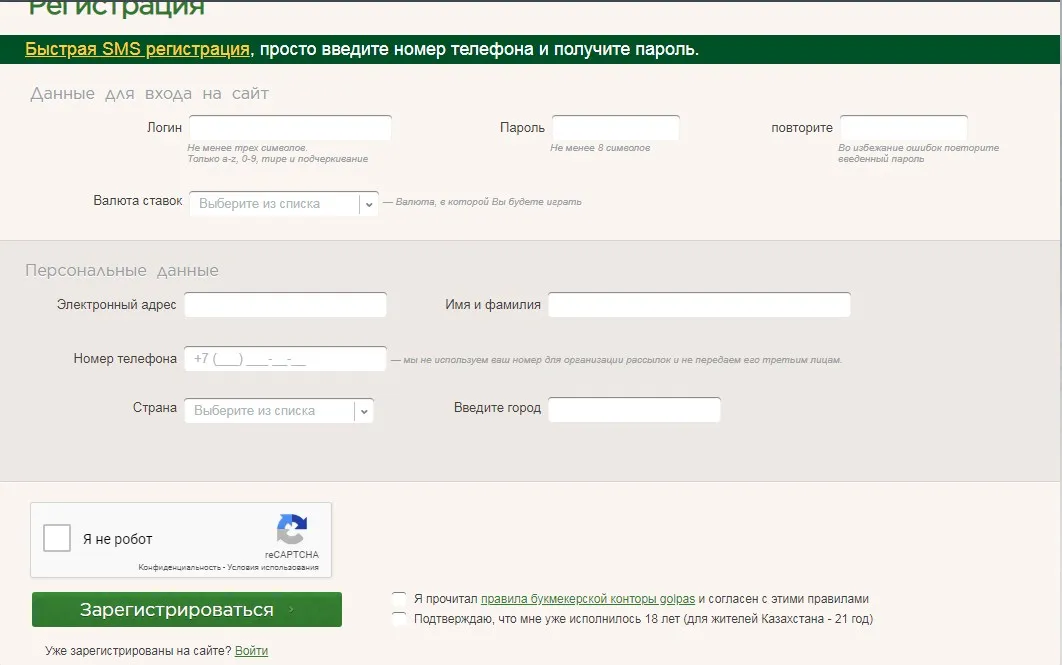Tick checkbox confirming age 18 or older

[x=399, y=618]
